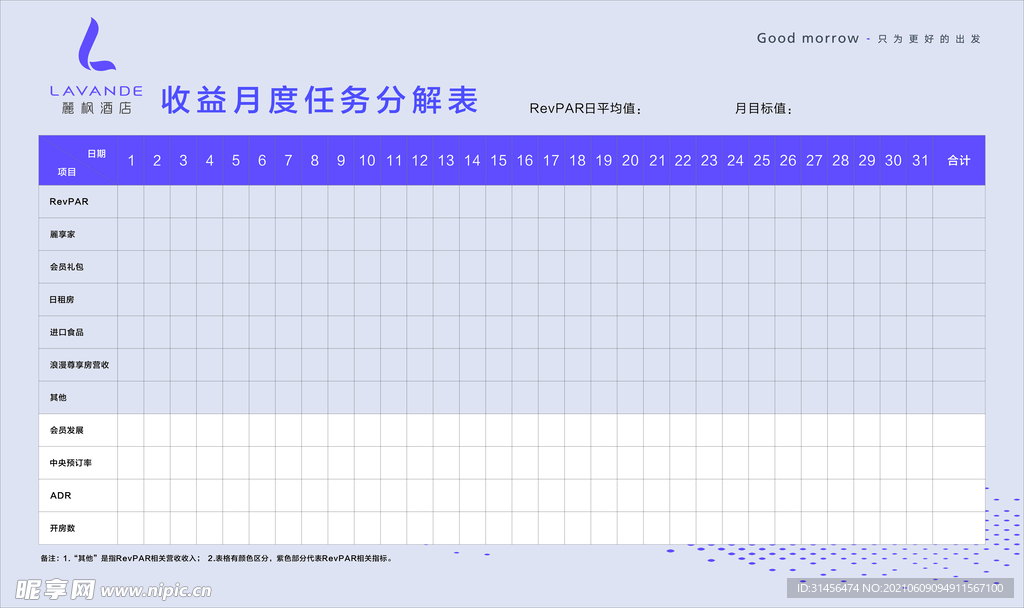Click the RevPAR日平均值 field label
Viewport: 1024px width, 608px height.
[585, 109]
